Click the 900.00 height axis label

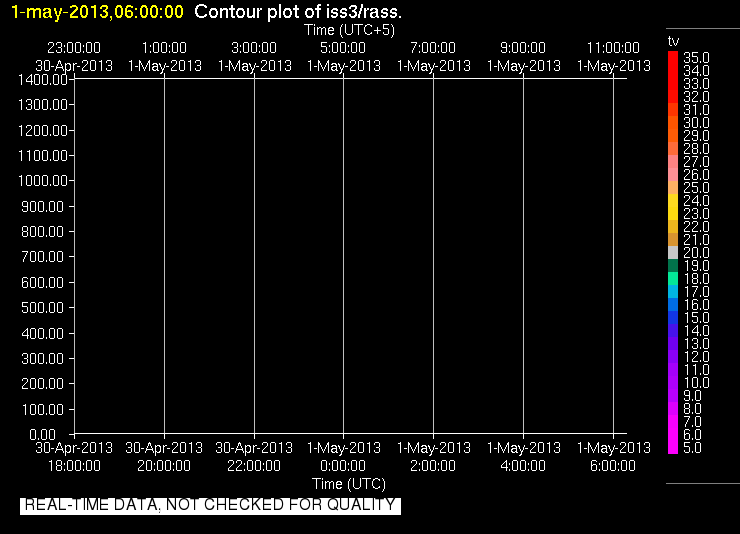(43, 207)
